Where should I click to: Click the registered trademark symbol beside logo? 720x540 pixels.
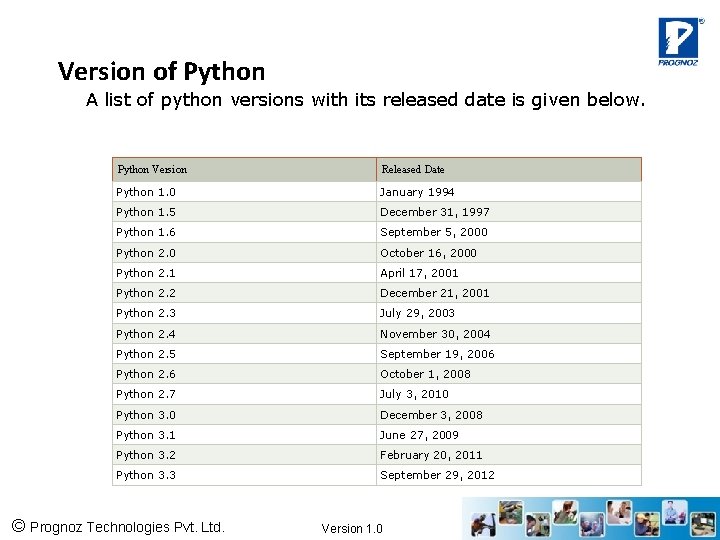700,20
